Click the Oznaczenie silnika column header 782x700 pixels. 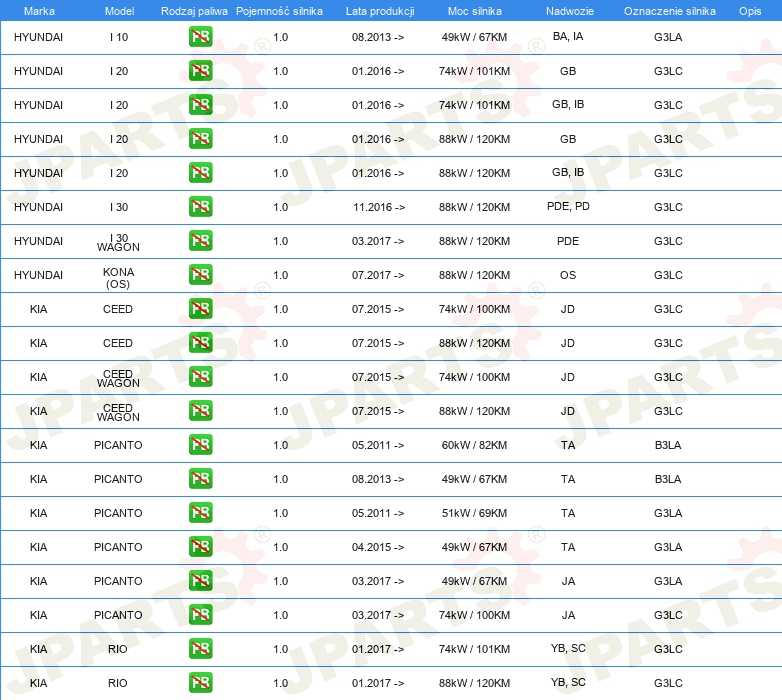[x=669, y=11]
